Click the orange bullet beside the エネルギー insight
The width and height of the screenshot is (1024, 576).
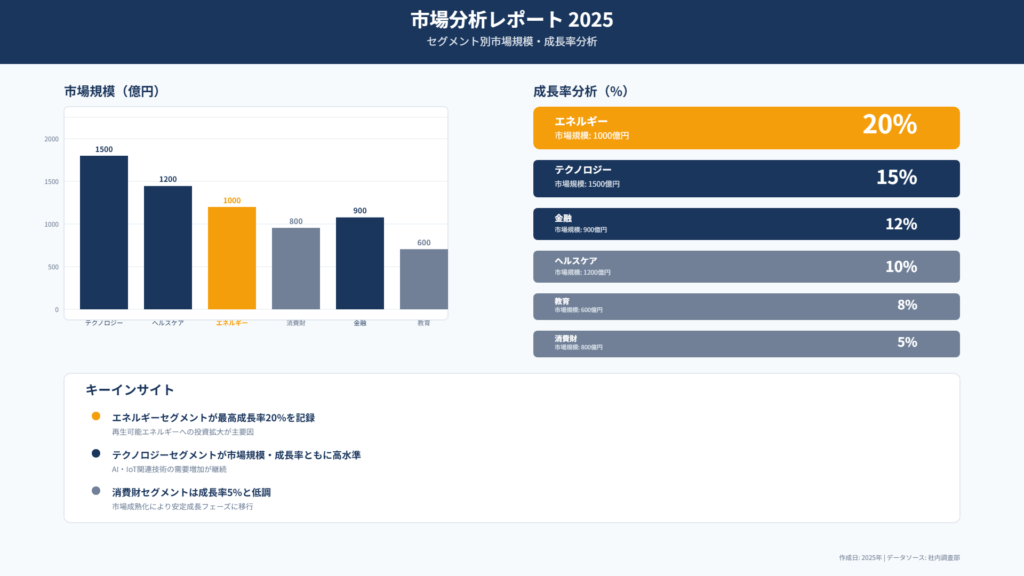(x=96, y=416)
